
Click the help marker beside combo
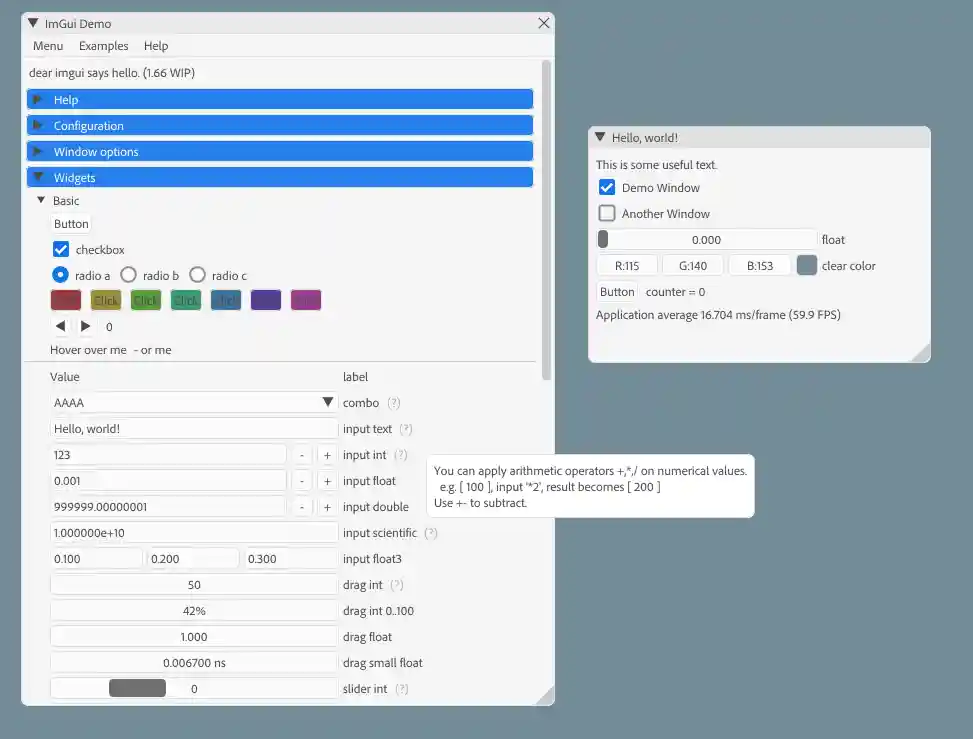[394, 403]
